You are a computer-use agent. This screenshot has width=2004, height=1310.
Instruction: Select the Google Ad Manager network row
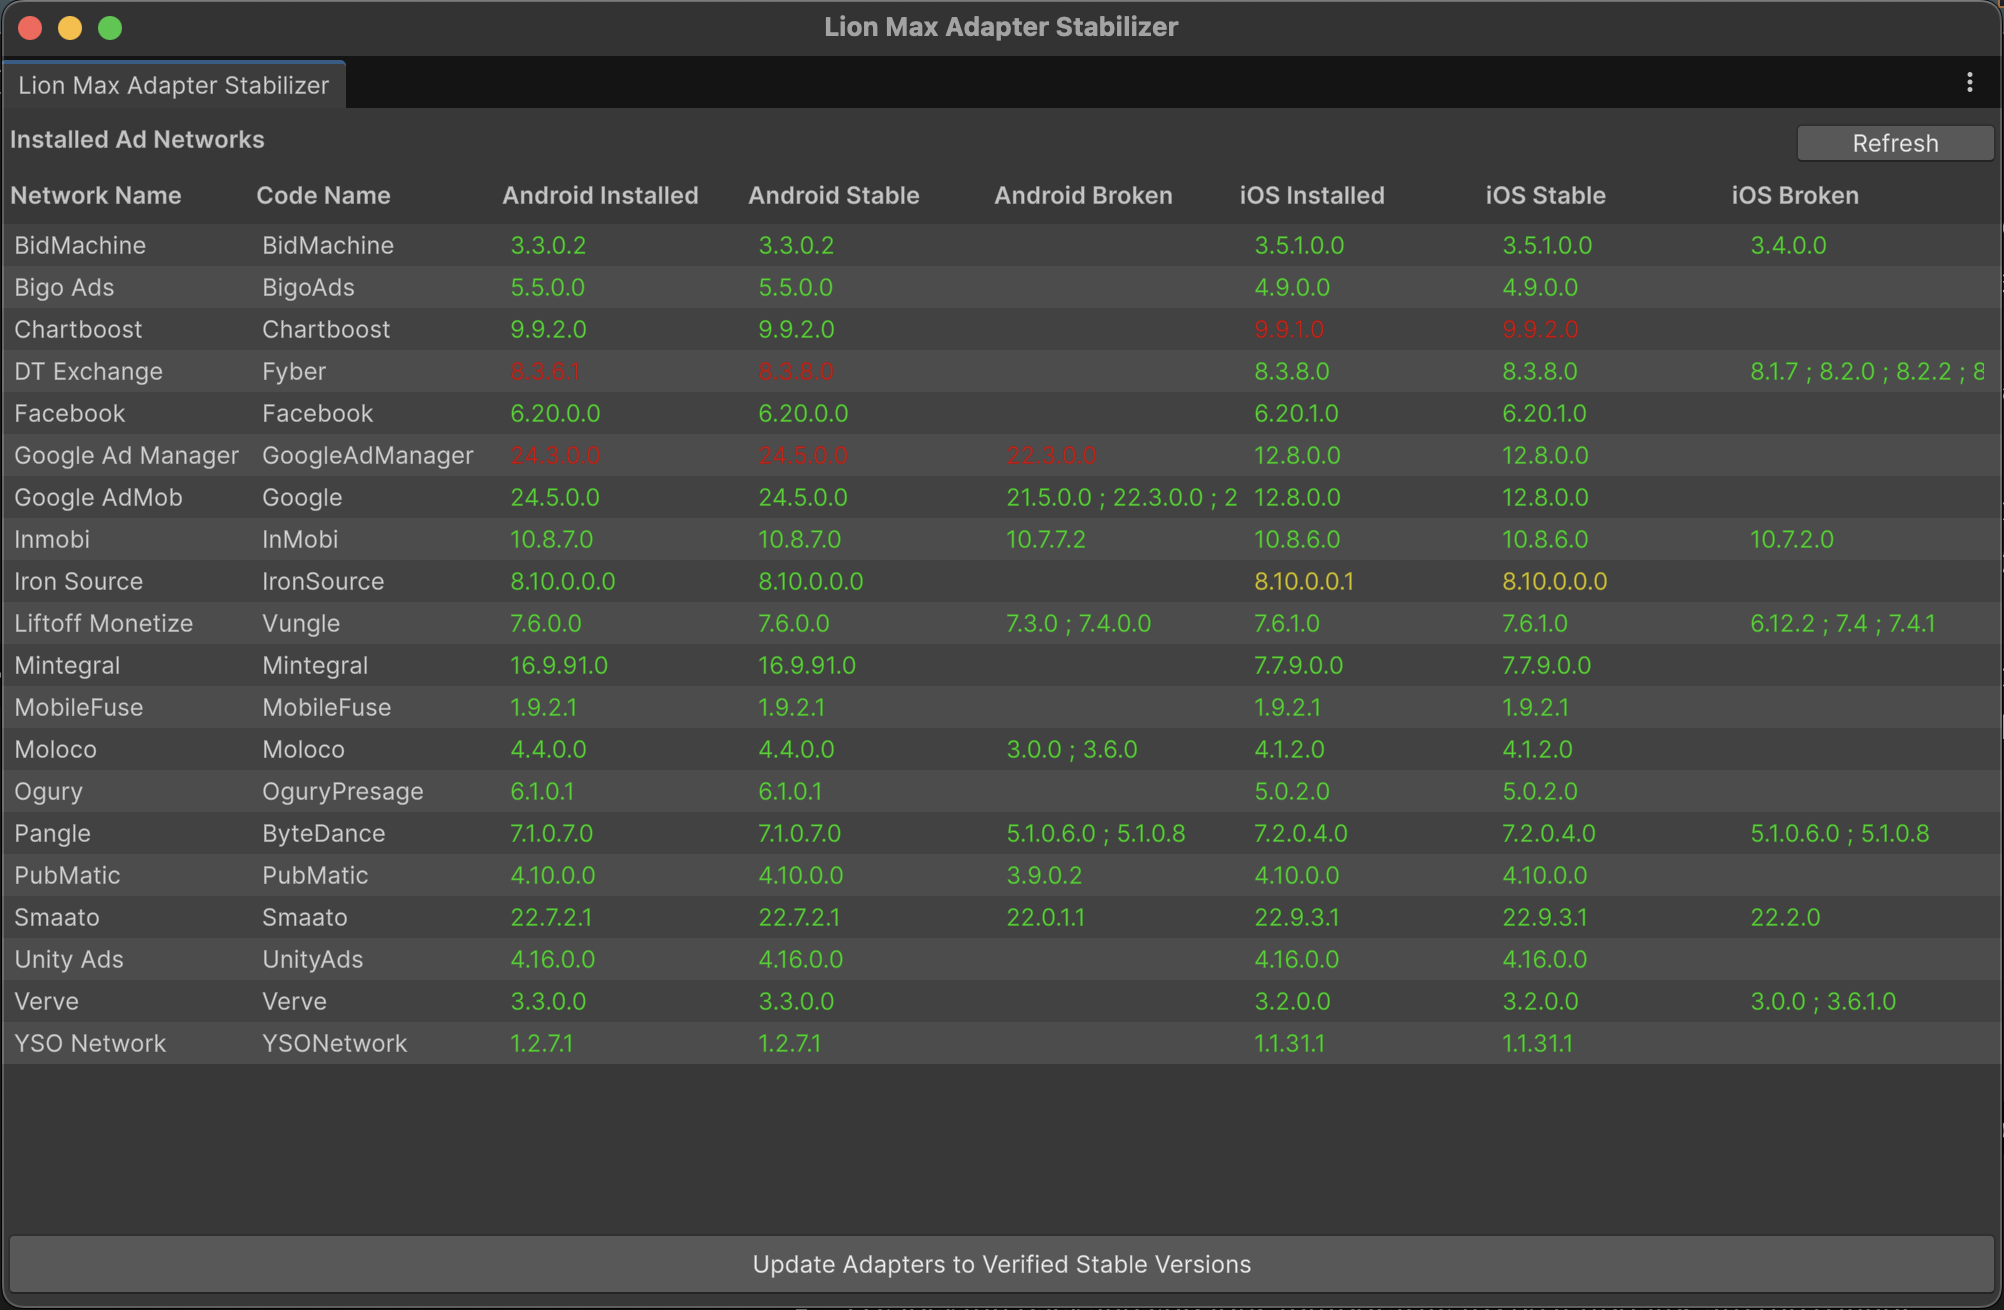pyautogui.click(x=126, y=456)
